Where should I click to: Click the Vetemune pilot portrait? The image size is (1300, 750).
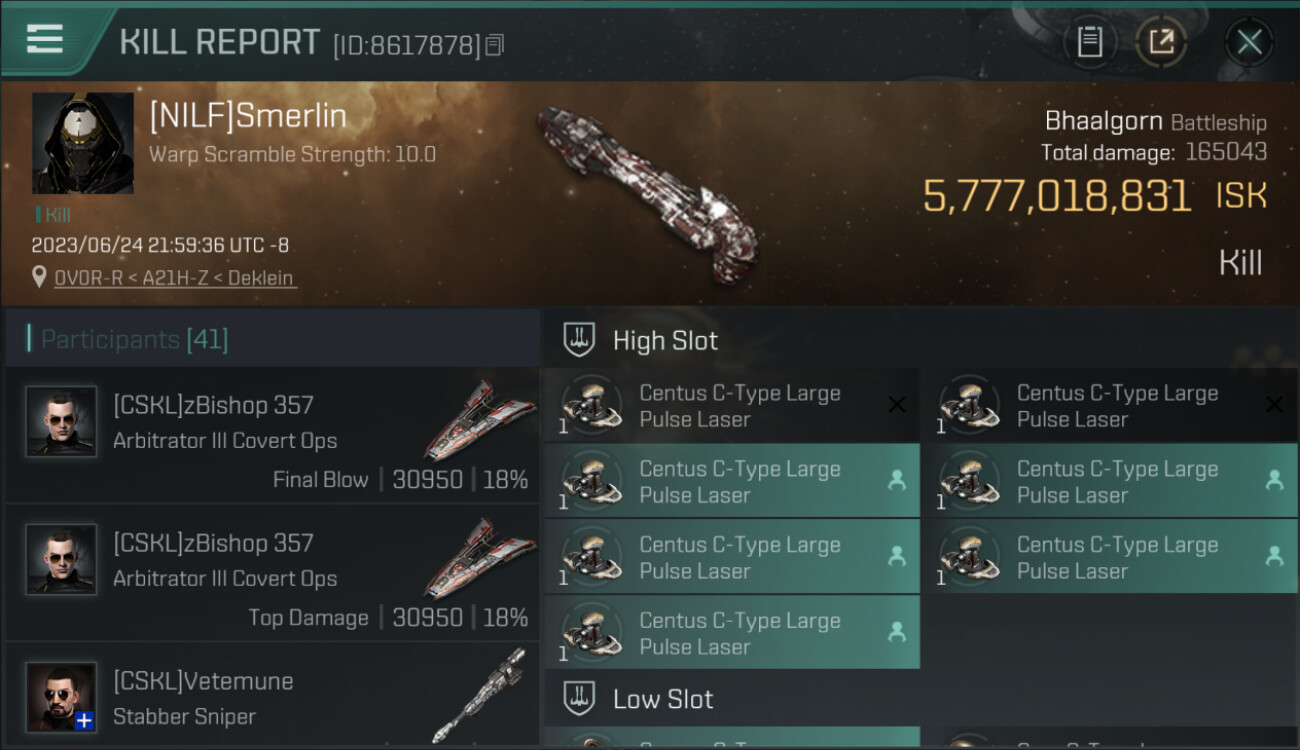61,696
